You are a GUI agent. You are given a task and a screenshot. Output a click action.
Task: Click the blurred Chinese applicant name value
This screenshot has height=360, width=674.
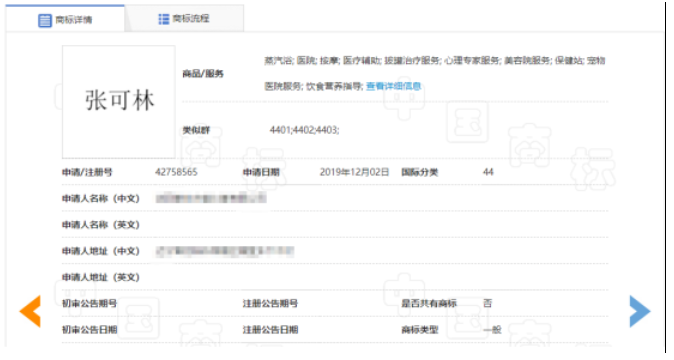[211, 198]
